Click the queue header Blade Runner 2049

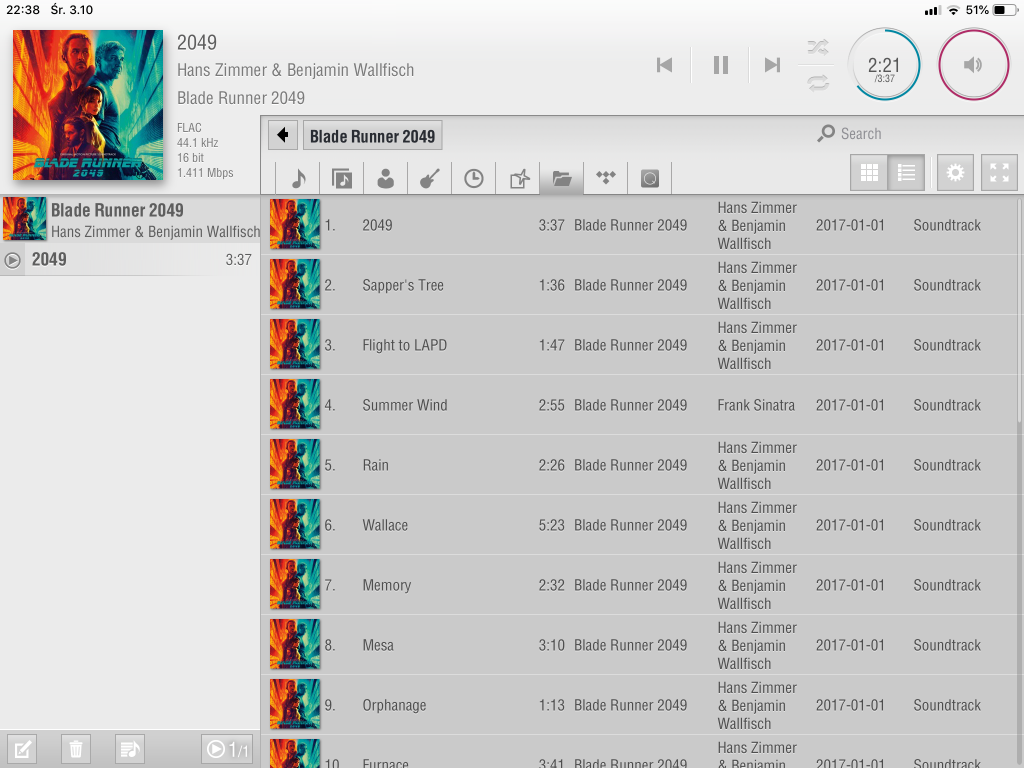[x=131, y=219]
